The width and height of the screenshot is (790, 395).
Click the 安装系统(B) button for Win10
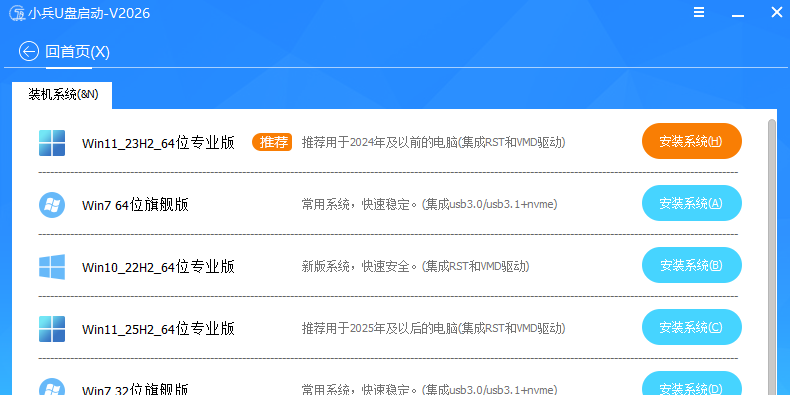[692, 265]
